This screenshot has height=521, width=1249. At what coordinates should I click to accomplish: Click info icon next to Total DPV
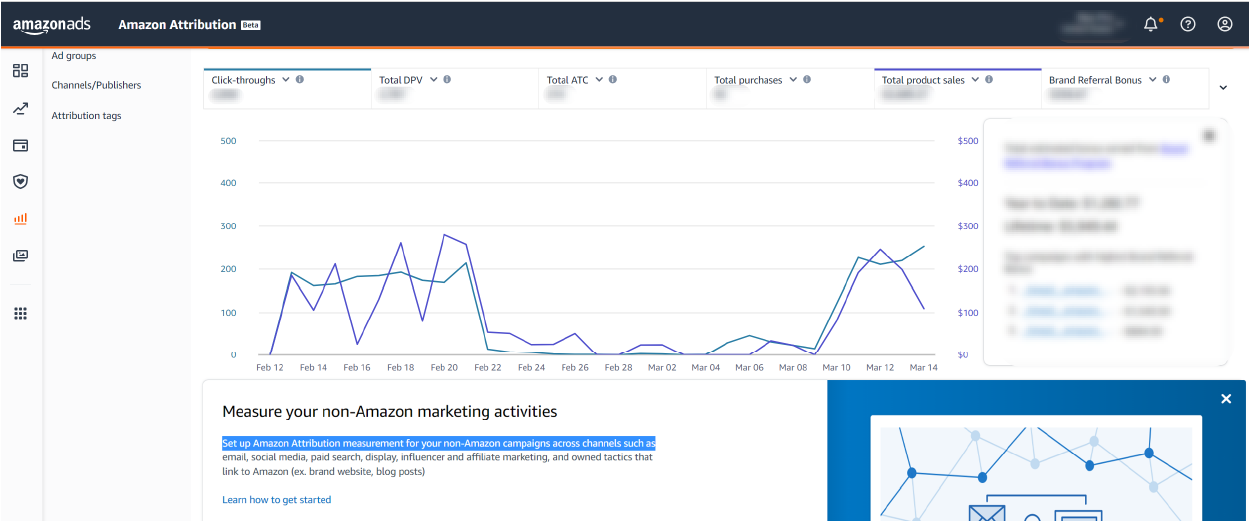(x=447, y=79)
